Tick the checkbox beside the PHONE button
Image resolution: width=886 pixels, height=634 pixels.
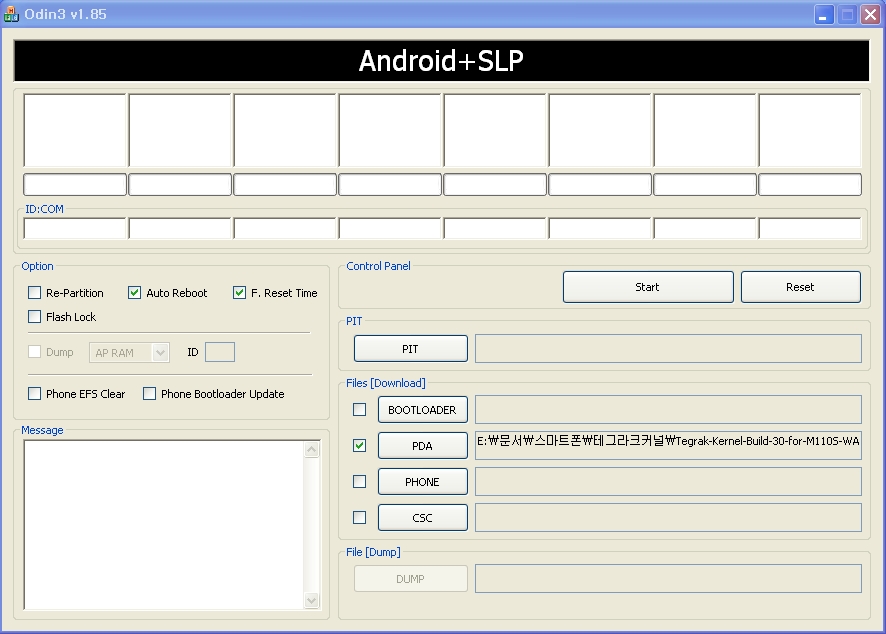click(360, 482)
